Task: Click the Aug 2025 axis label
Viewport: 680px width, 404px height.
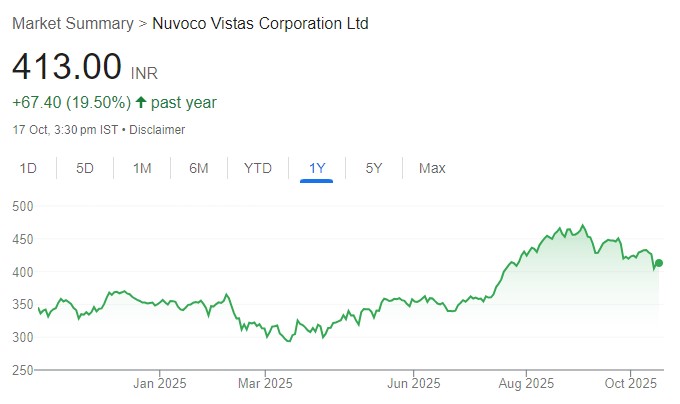Action: coord(526,383)
